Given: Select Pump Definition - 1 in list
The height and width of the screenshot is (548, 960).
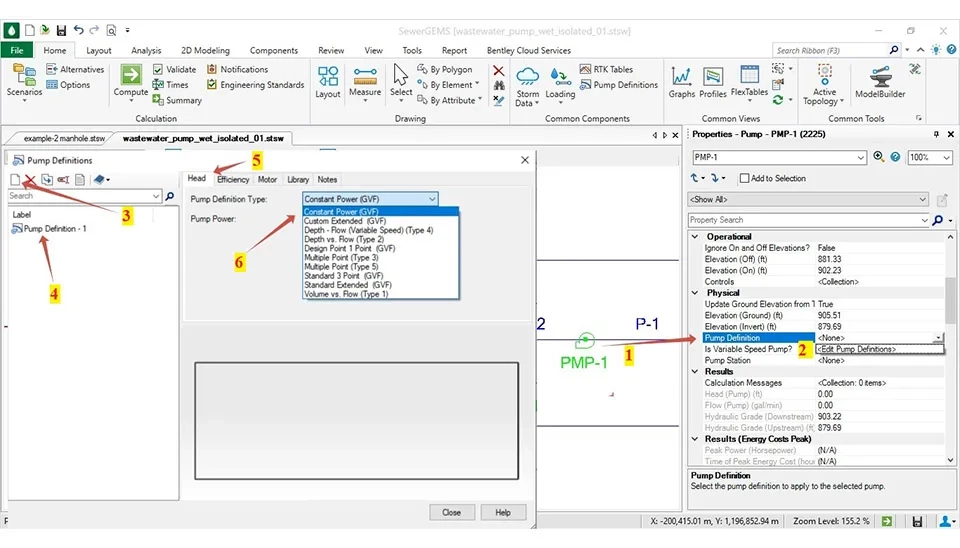Looking at the screenshot, I should [55, 229].
